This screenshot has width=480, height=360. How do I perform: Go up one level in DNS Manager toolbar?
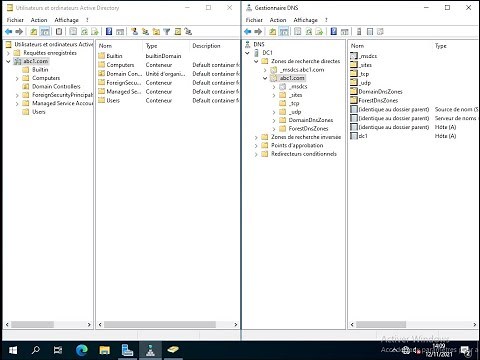[x=273, y=32]
